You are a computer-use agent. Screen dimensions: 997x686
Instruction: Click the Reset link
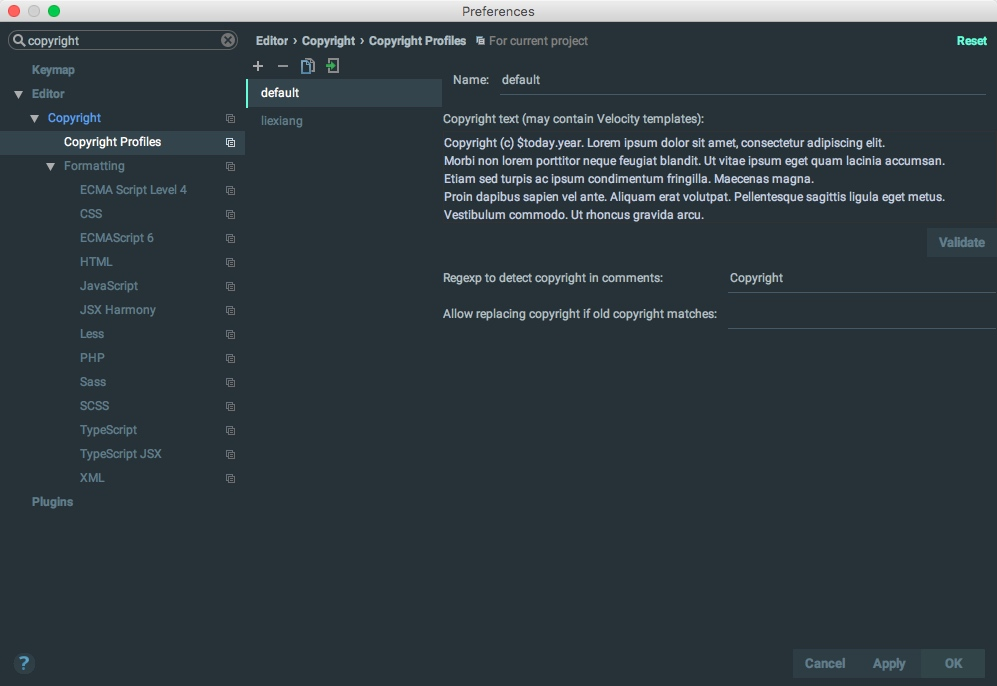[x=972, y=41]
